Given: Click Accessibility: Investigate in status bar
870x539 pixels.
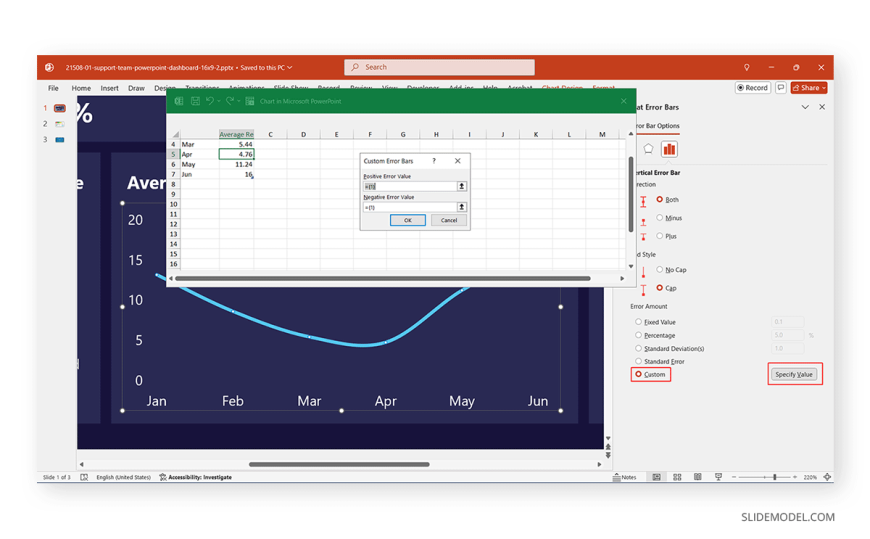Looking at the screenshot, I should [195, 477].
